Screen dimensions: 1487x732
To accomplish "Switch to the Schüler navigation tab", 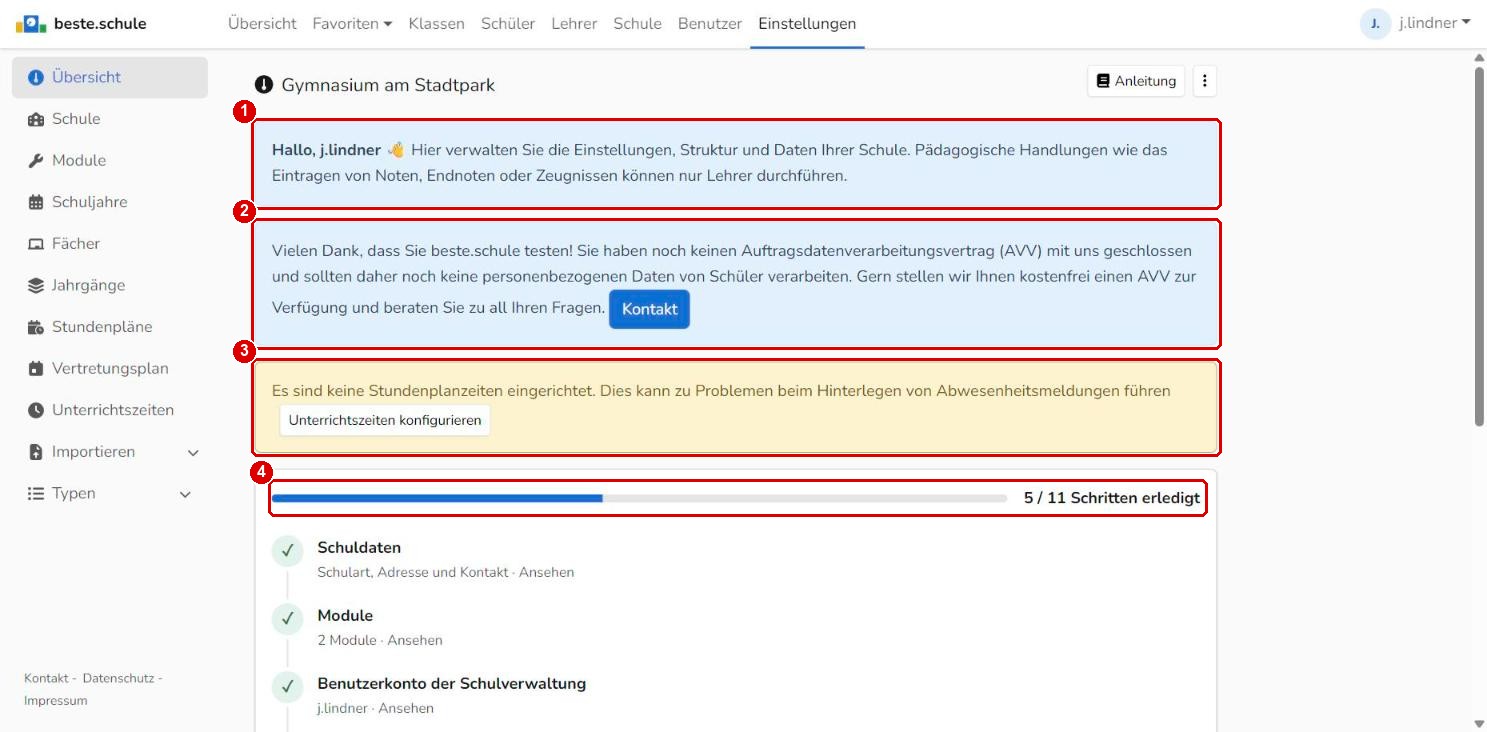I will coord(508,23).
